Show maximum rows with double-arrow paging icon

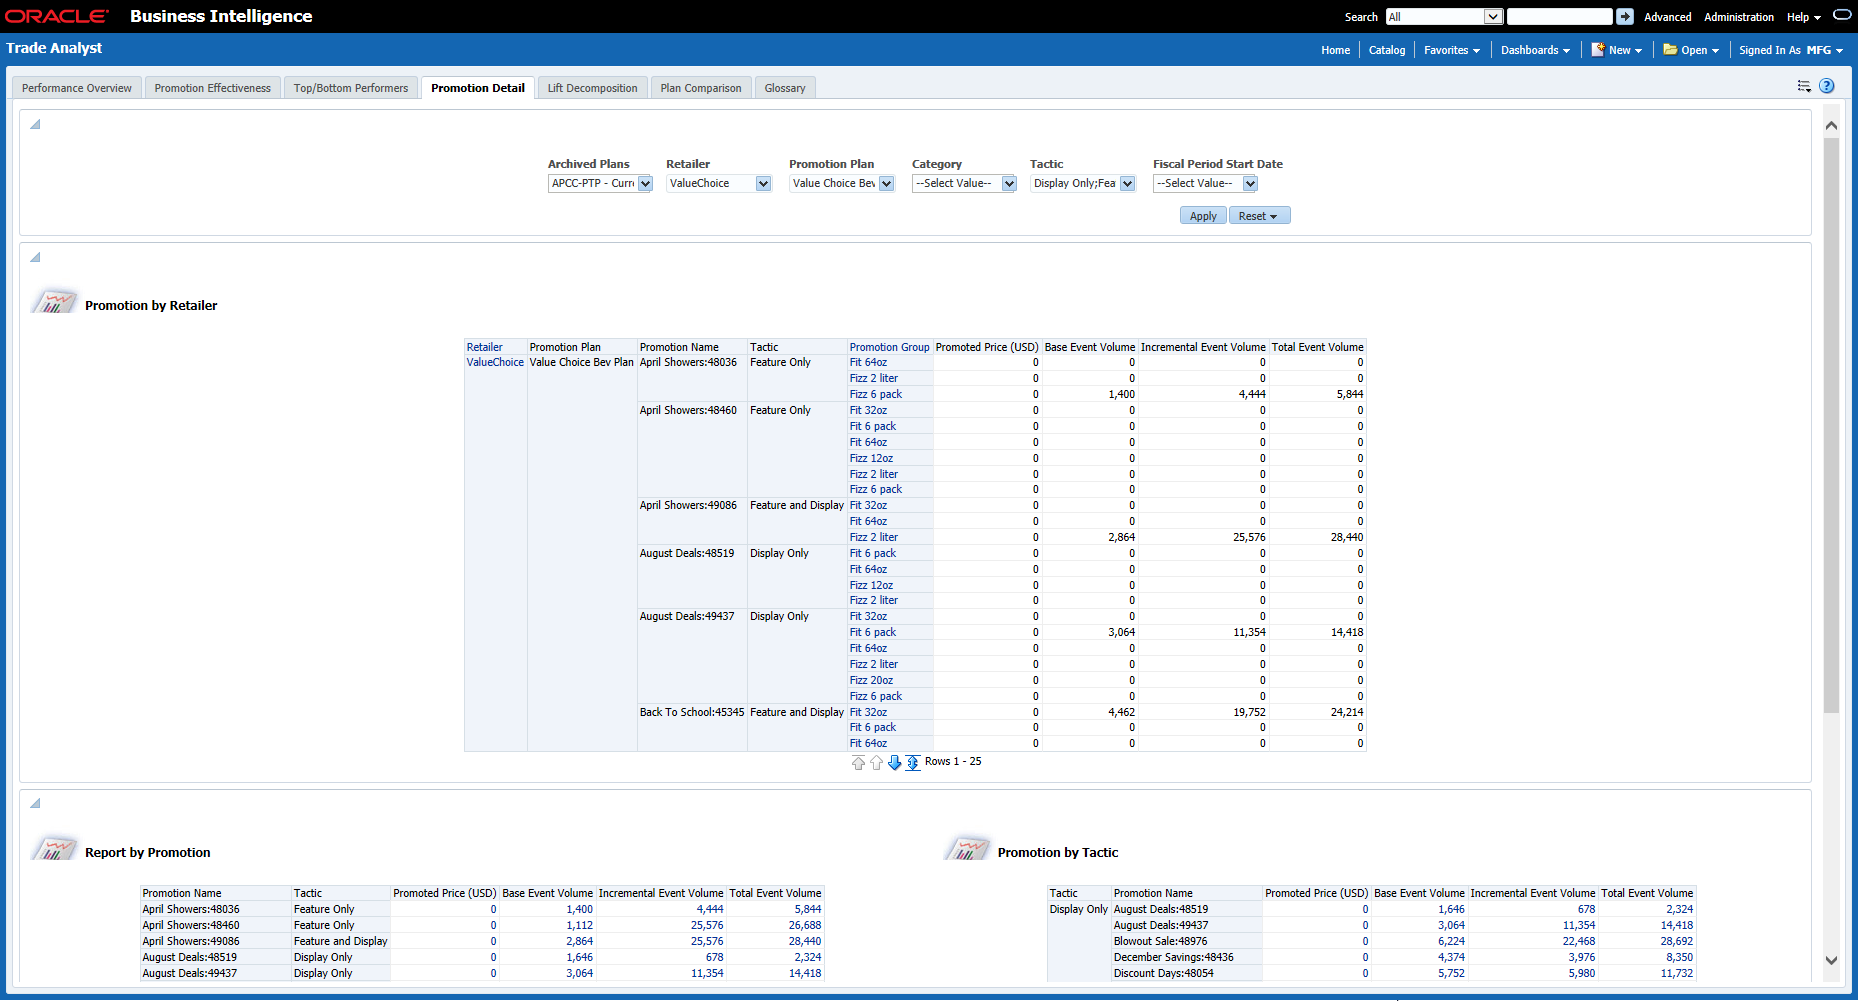click(913, 762)
